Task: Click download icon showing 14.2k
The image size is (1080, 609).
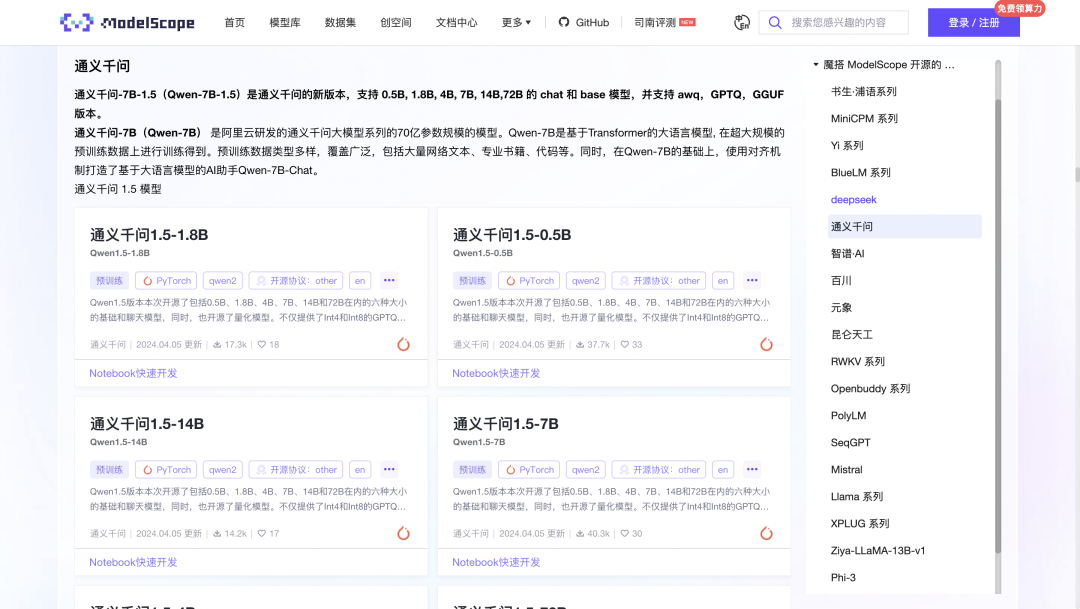Action: [217, 533]
